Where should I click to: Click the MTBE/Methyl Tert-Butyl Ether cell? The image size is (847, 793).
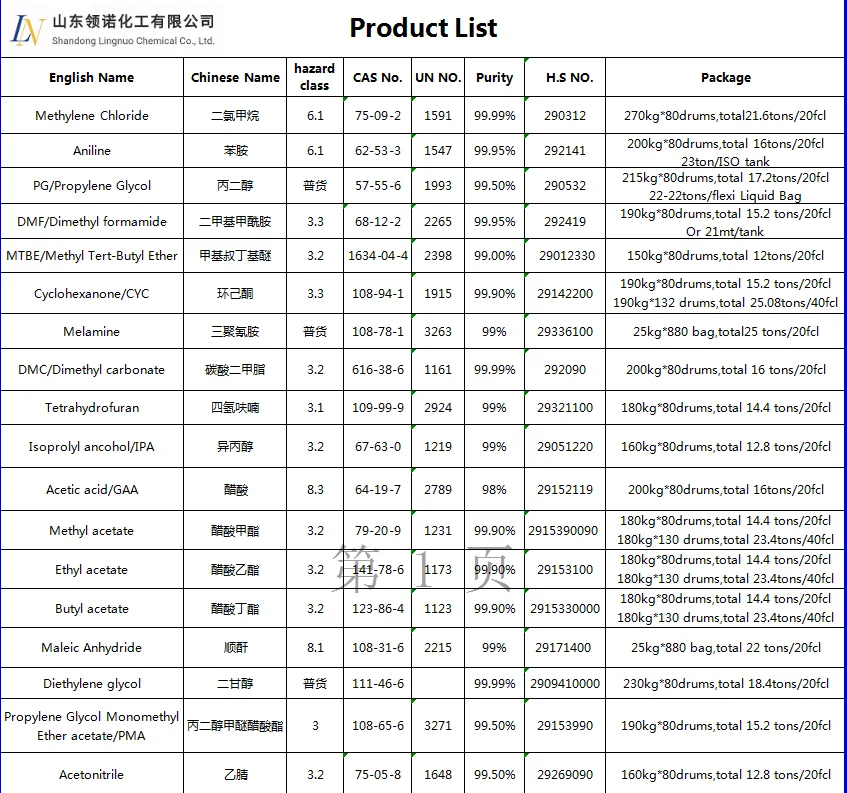(92, 256)
